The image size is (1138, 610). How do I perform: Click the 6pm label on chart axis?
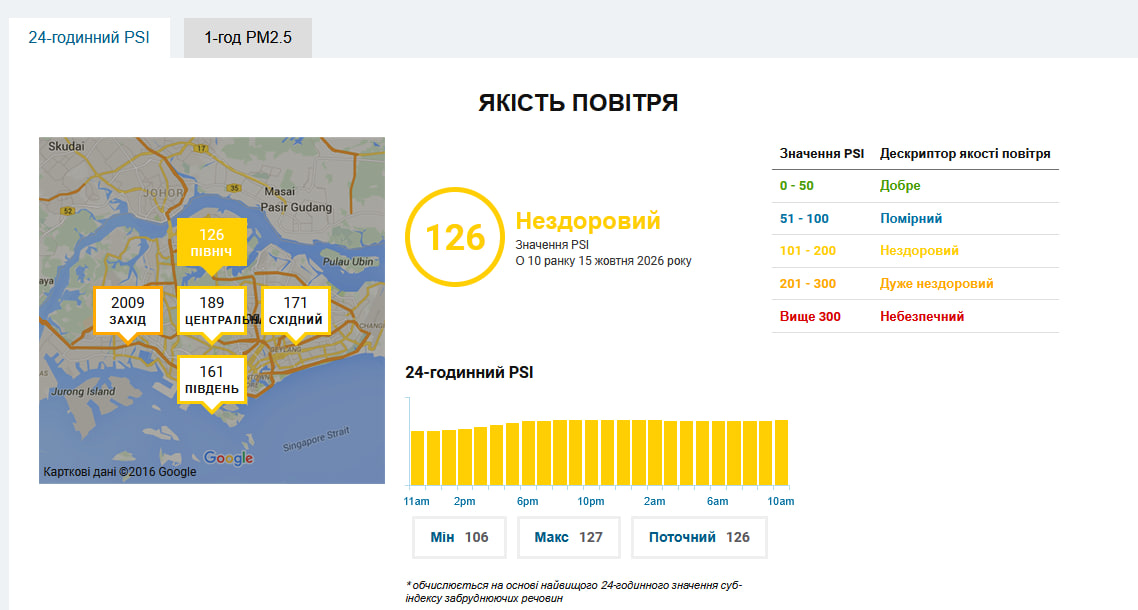[528, 501]
